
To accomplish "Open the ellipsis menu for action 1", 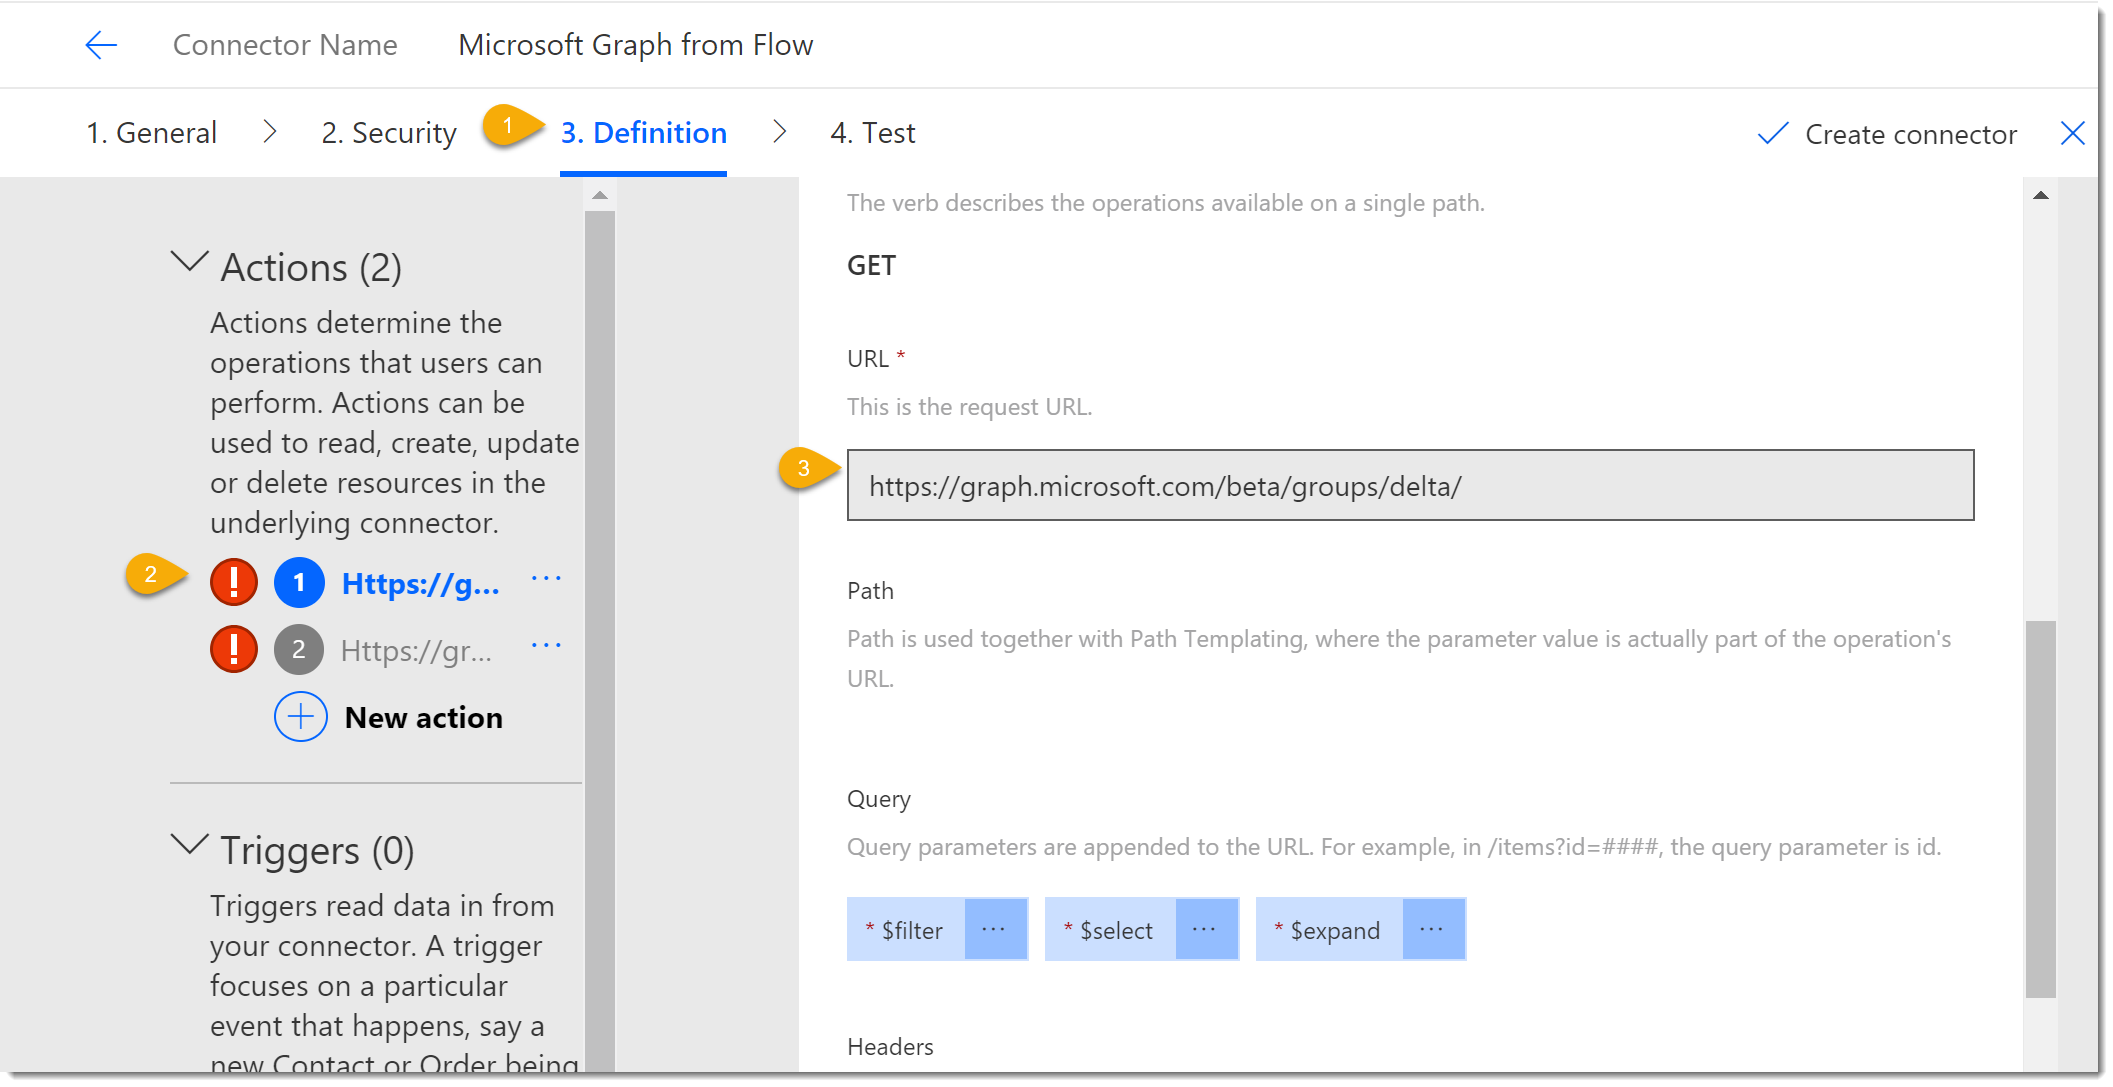I will (x=546, y=579).
